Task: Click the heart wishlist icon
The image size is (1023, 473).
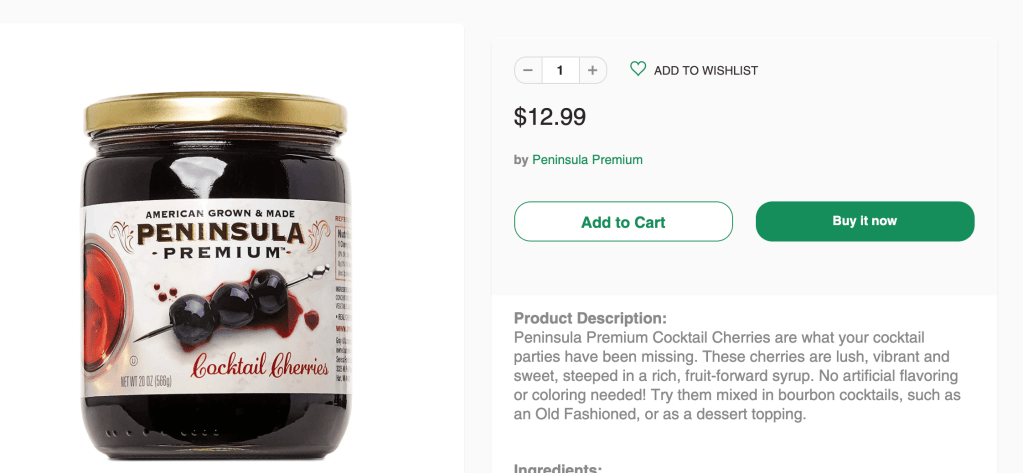Action: click(638, 69)
